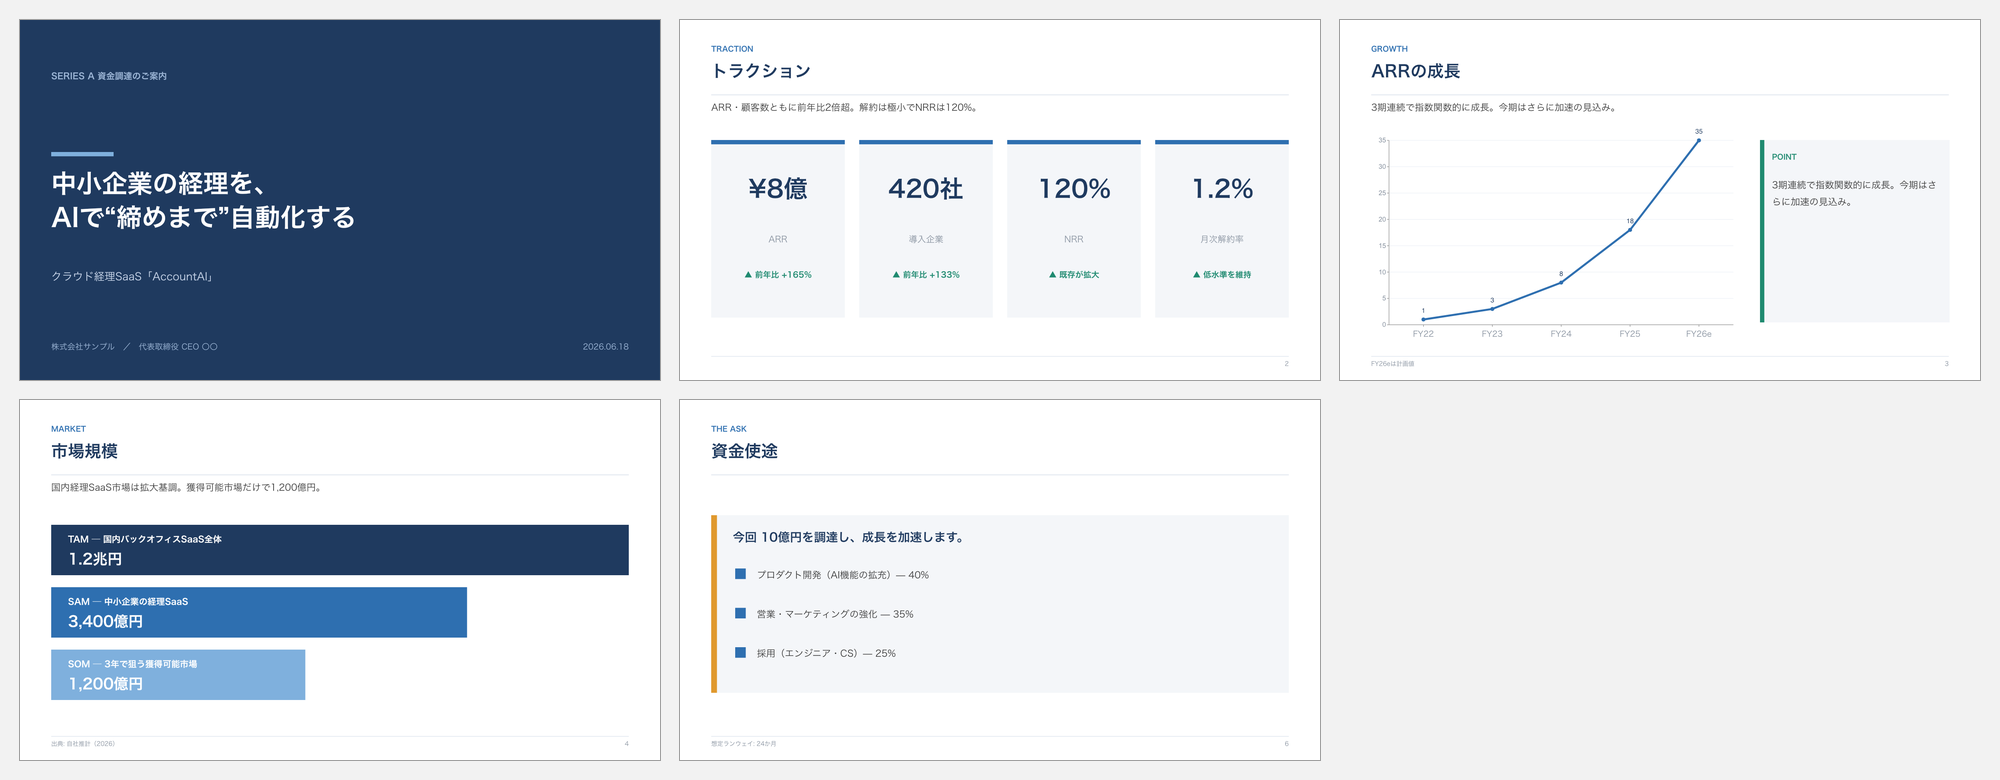Select the 'ARRの成長' slide heading
The height and width of the screenshot is (780, 2000).
point(1415,71)
